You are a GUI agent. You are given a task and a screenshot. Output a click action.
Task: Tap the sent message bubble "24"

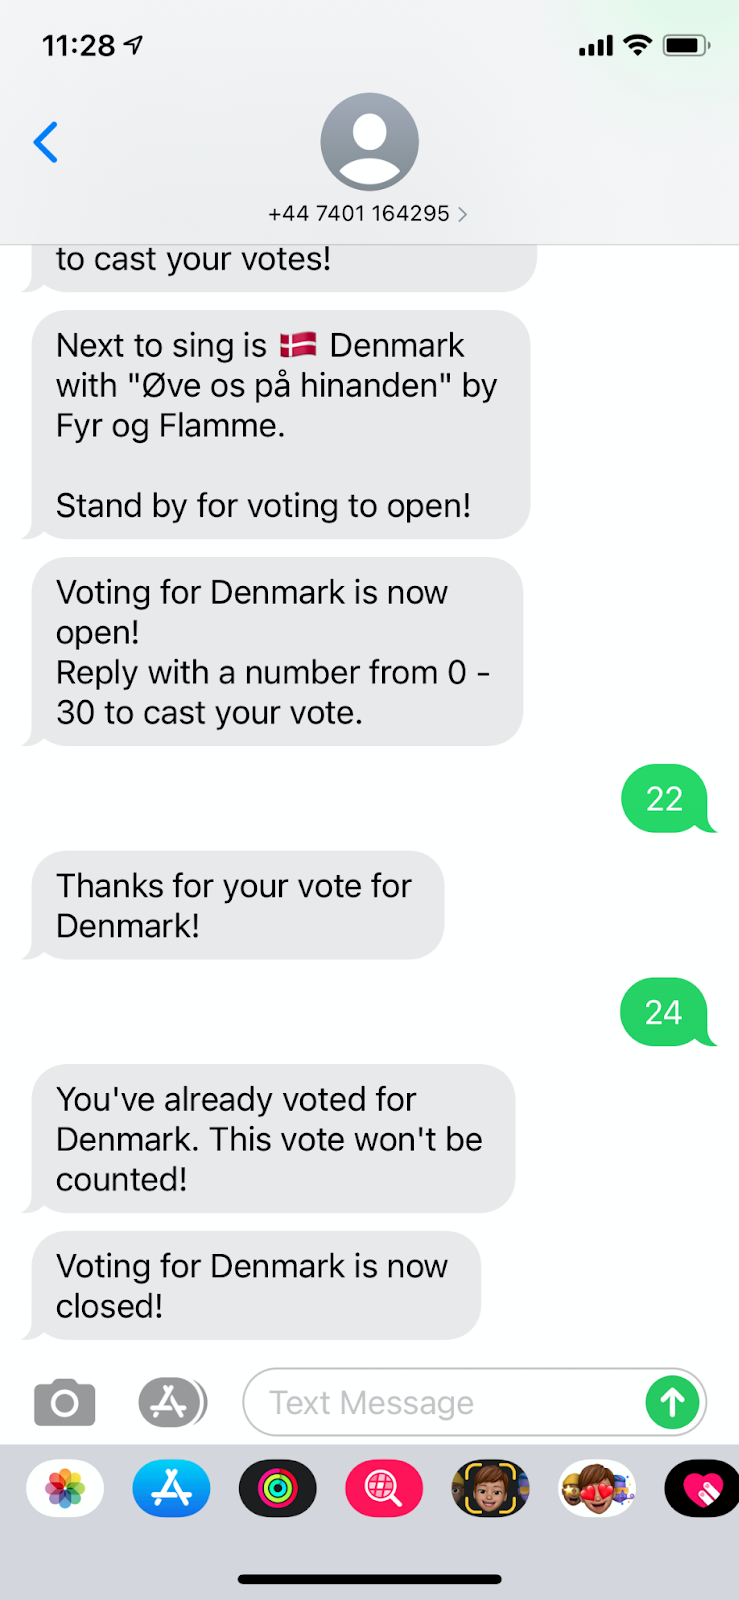pos(664,1012)
